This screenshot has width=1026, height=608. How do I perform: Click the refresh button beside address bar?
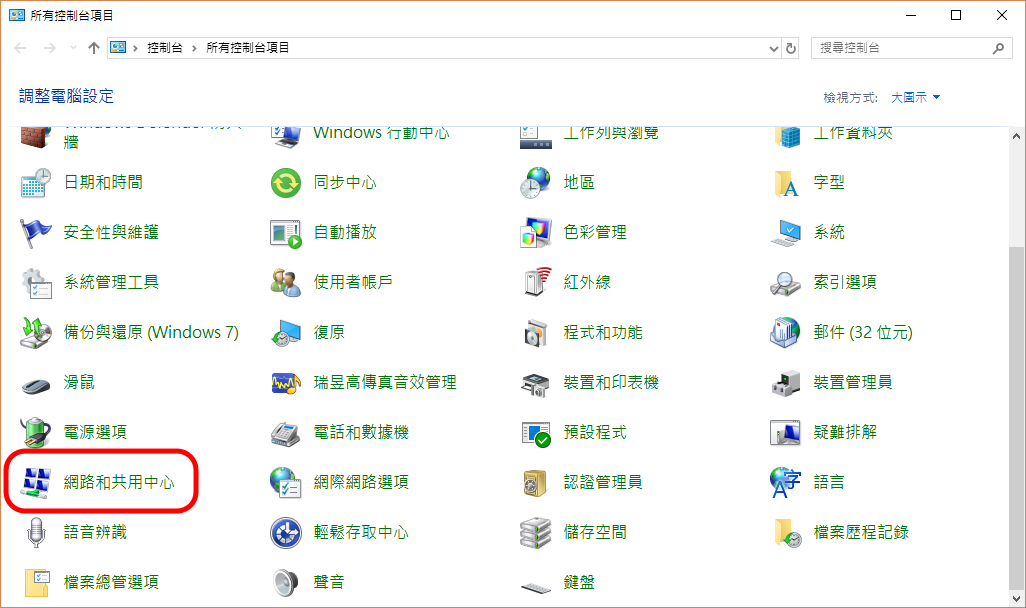791,48
